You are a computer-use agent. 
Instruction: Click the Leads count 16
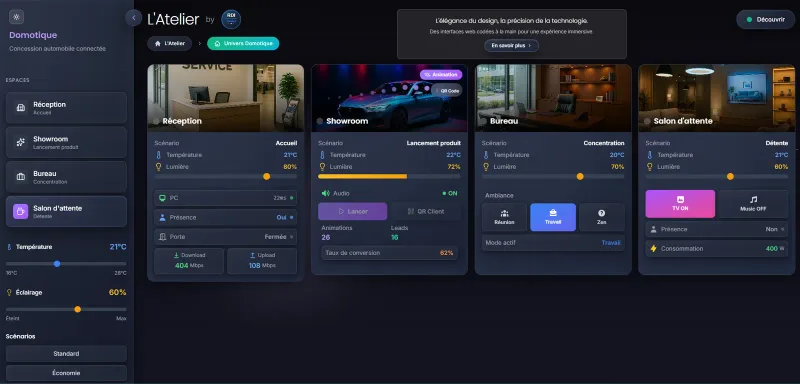click(x=395, y=237)
